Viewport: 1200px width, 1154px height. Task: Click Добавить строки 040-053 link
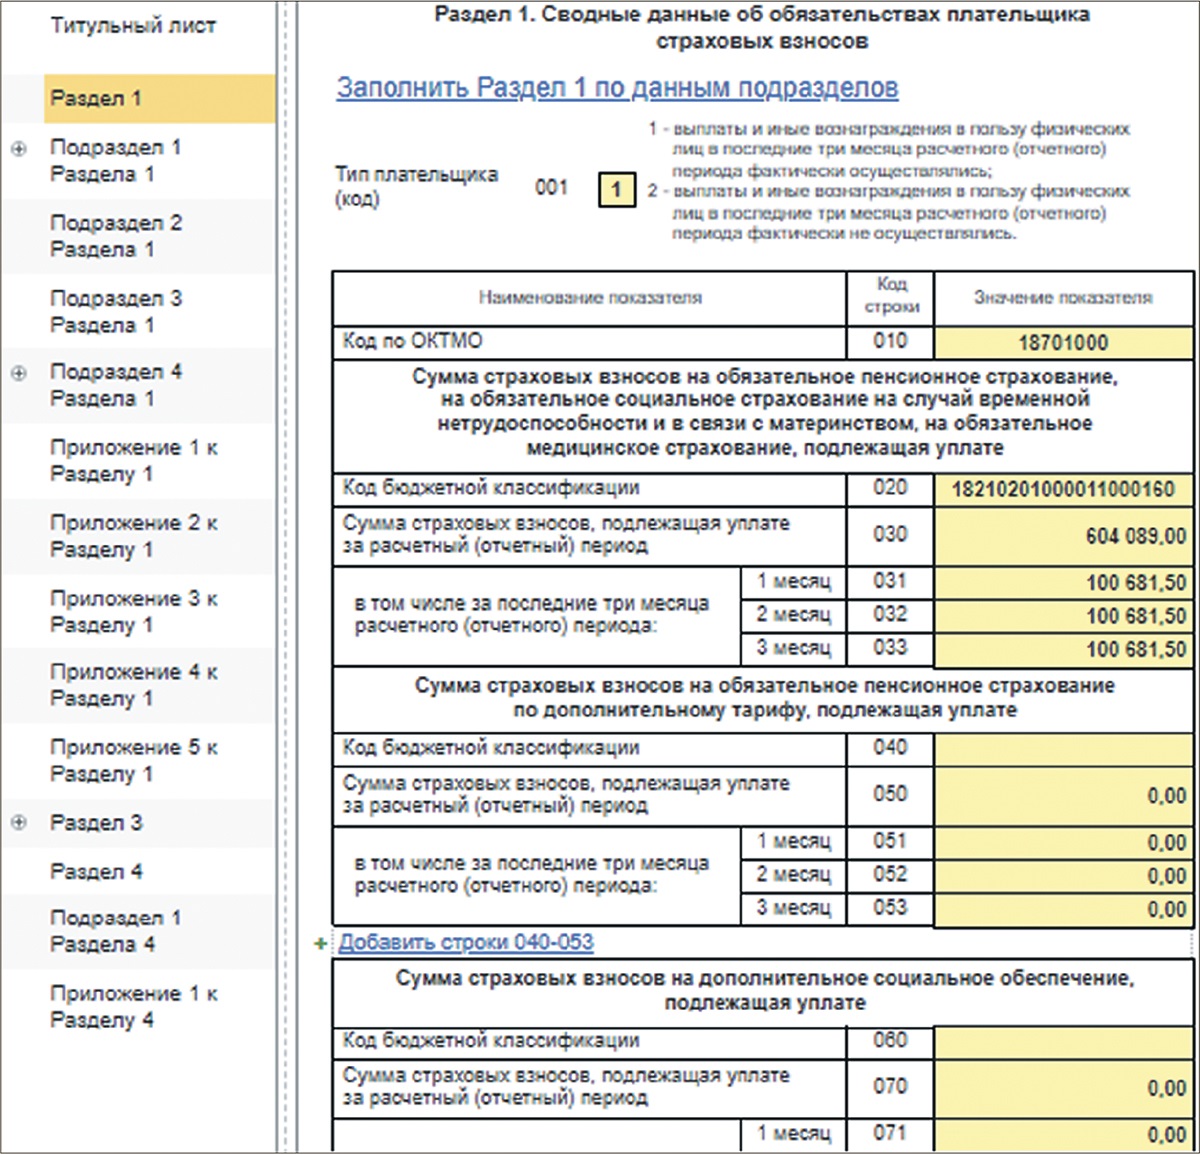point(466,943)
